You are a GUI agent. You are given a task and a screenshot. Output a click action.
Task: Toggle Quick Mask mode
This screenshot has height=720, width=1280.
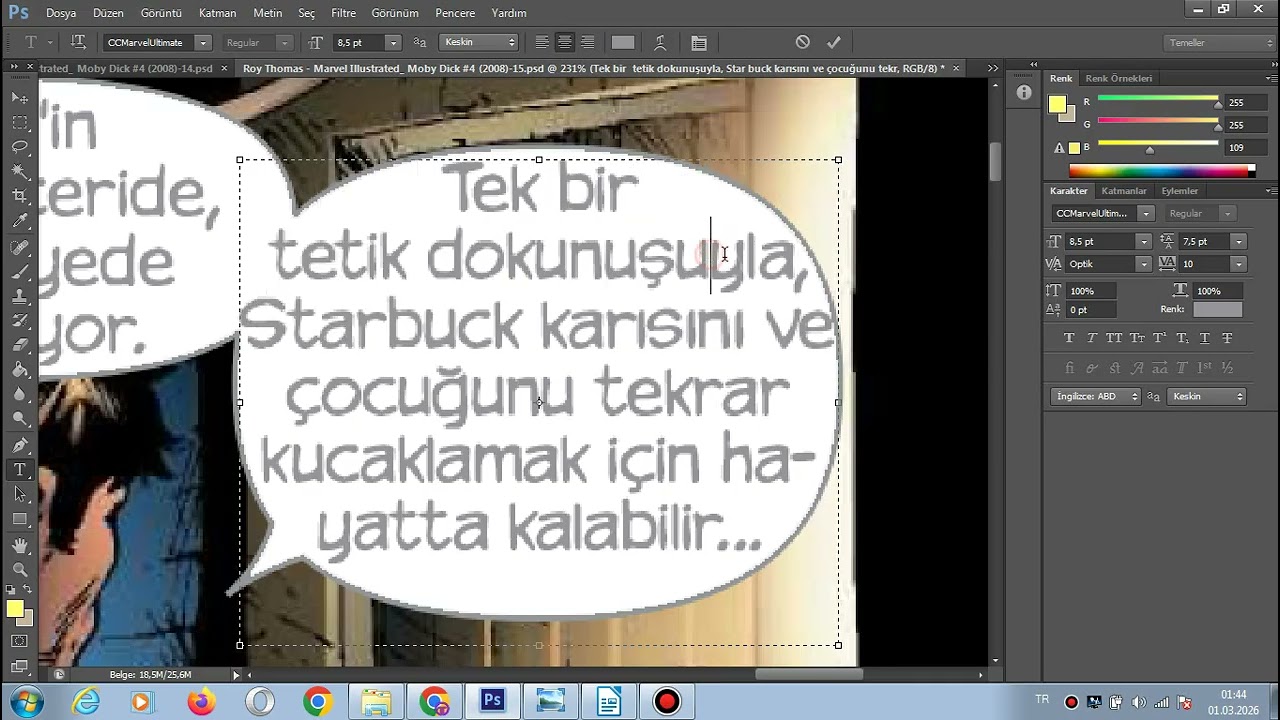point(19,641)
